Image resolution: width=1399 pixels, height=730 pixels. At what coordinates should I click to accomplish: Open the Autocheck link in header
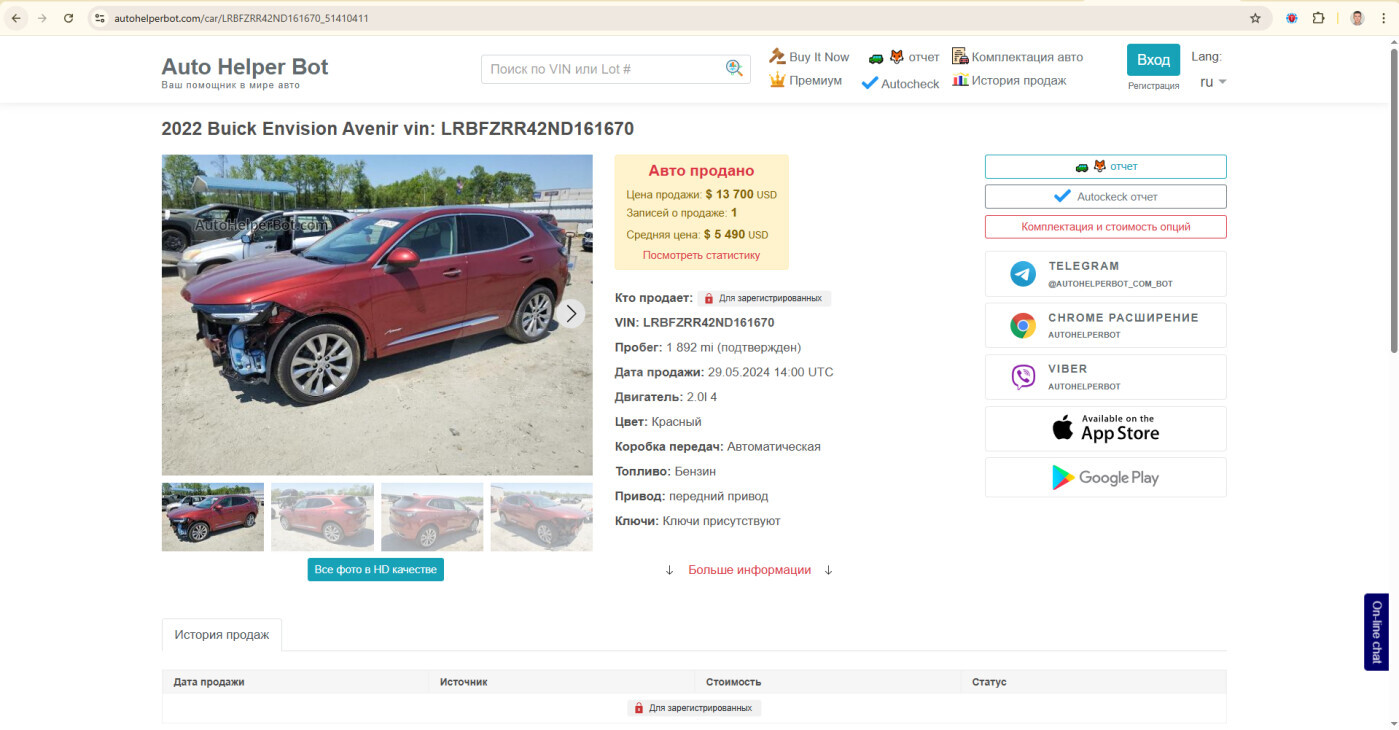(900, 84)
